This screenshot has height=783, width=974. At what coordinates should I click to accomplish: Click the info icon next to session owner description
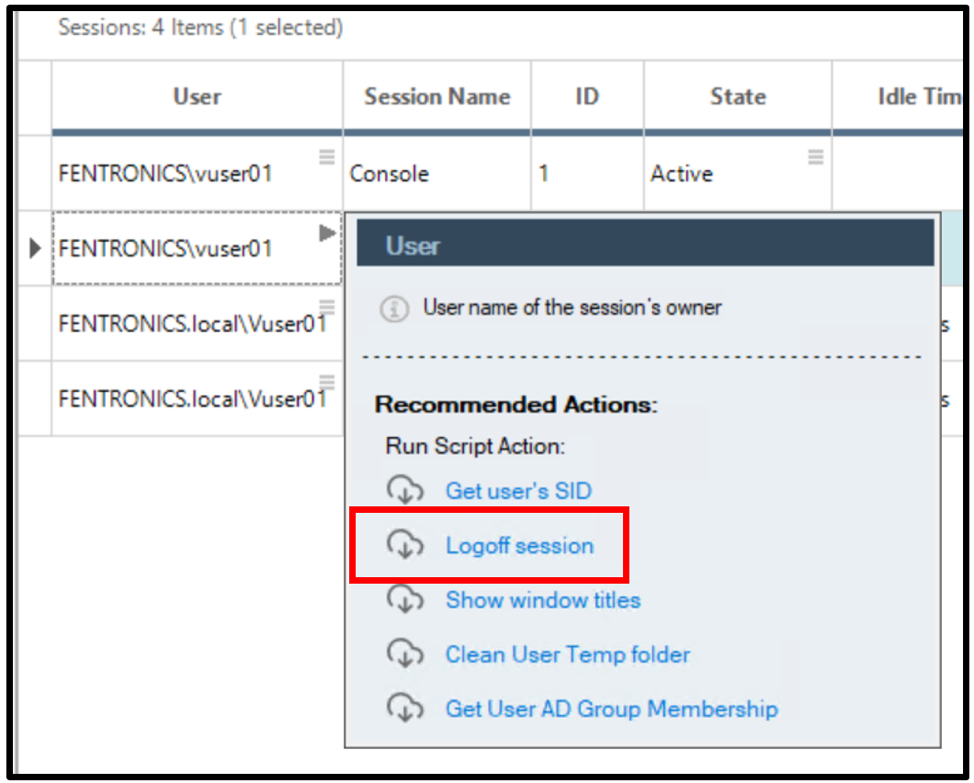[x=394, y=308]
